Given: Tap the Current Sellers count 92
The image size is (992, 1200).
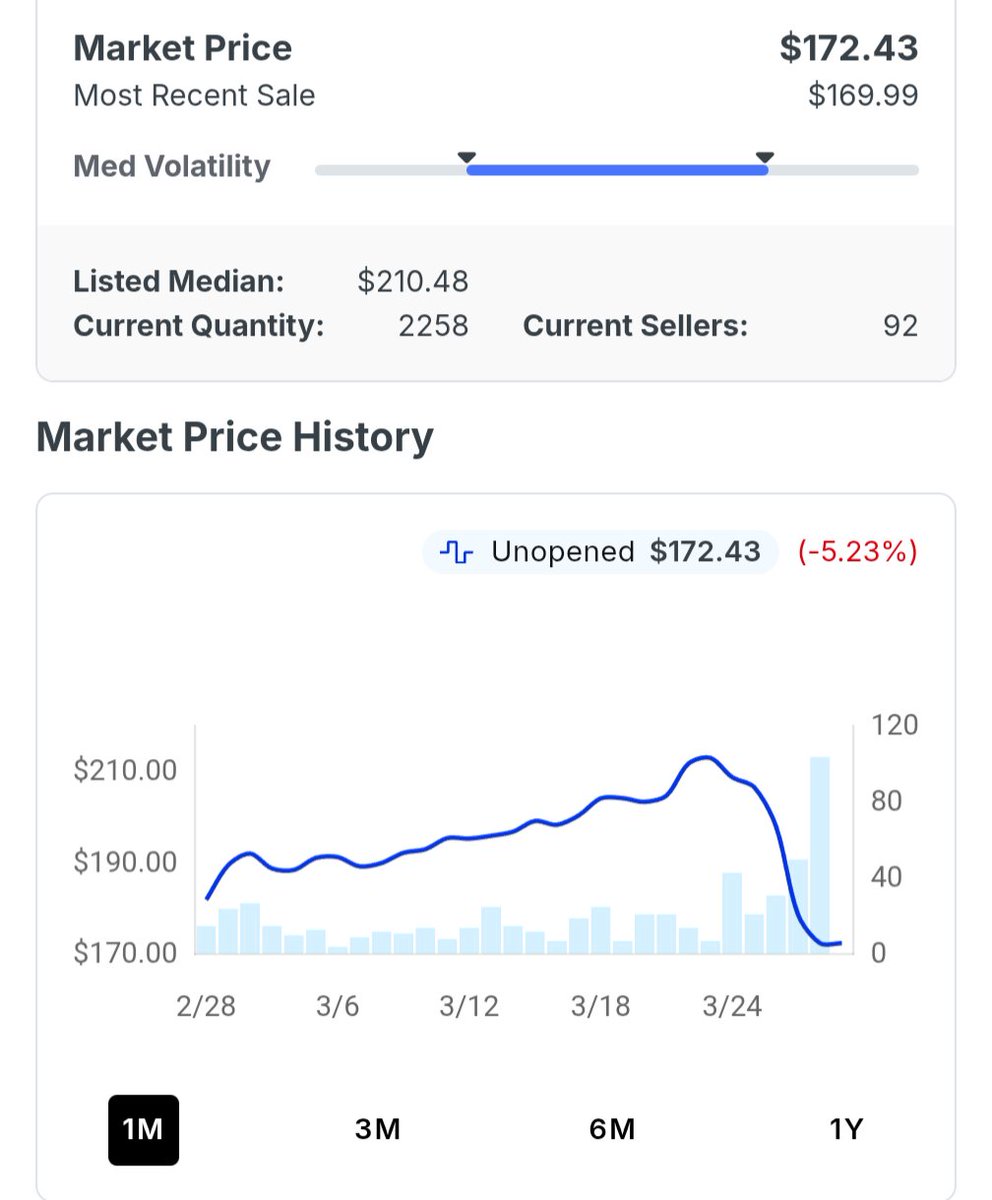Looking at the screenshot, I should (x=900, y=326).
